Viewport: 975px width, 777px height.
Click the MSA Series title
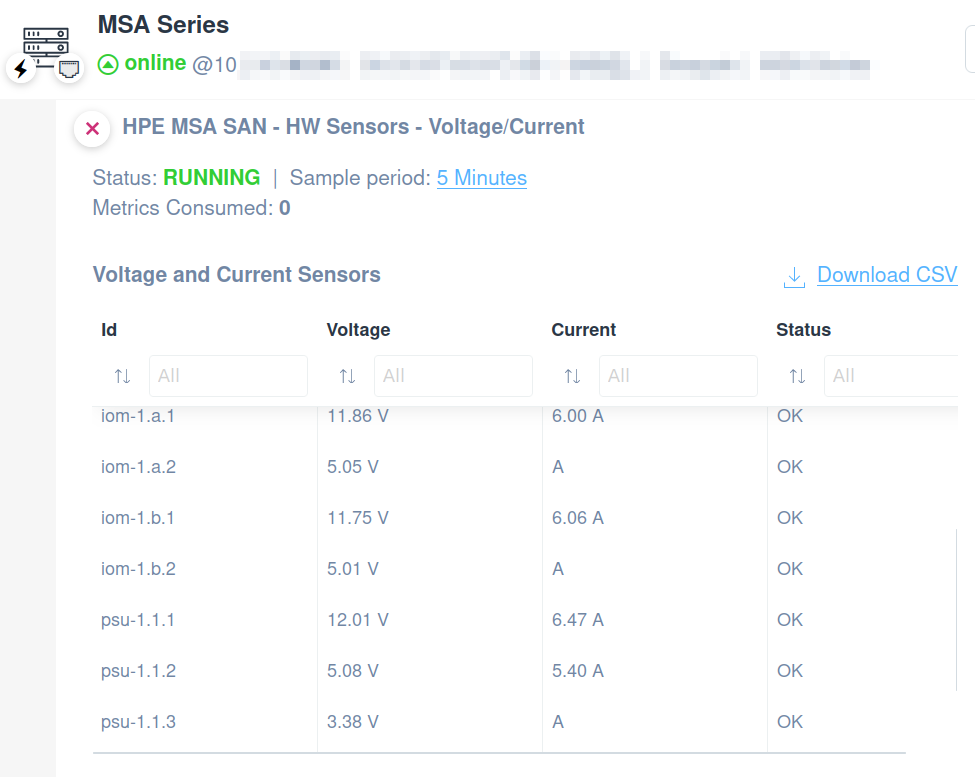coord(164,25)
